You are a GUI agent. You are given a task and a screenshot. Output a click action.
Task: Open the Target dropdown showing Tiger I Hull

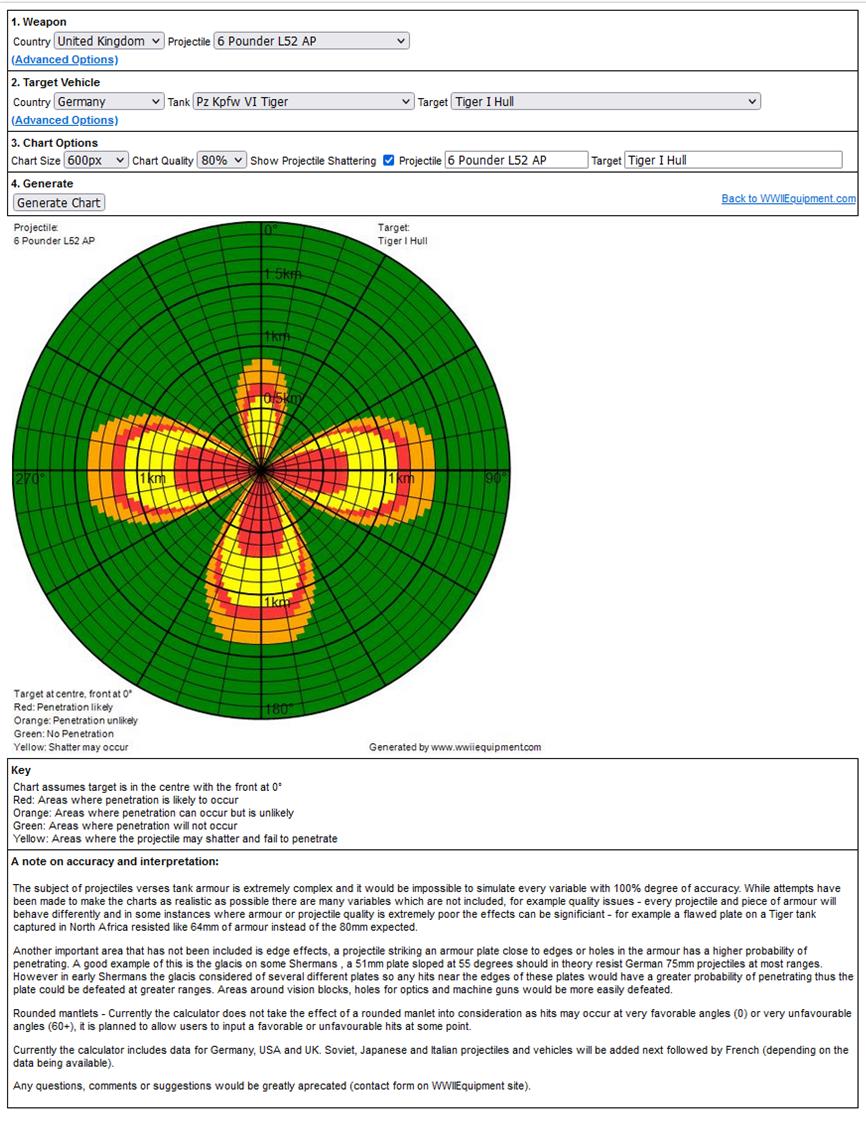(x=606, y=102)
